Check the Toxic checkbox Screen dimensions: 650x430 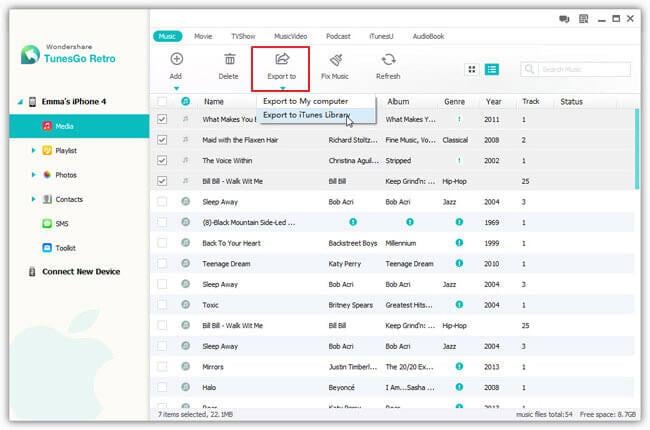click(162, 305)
